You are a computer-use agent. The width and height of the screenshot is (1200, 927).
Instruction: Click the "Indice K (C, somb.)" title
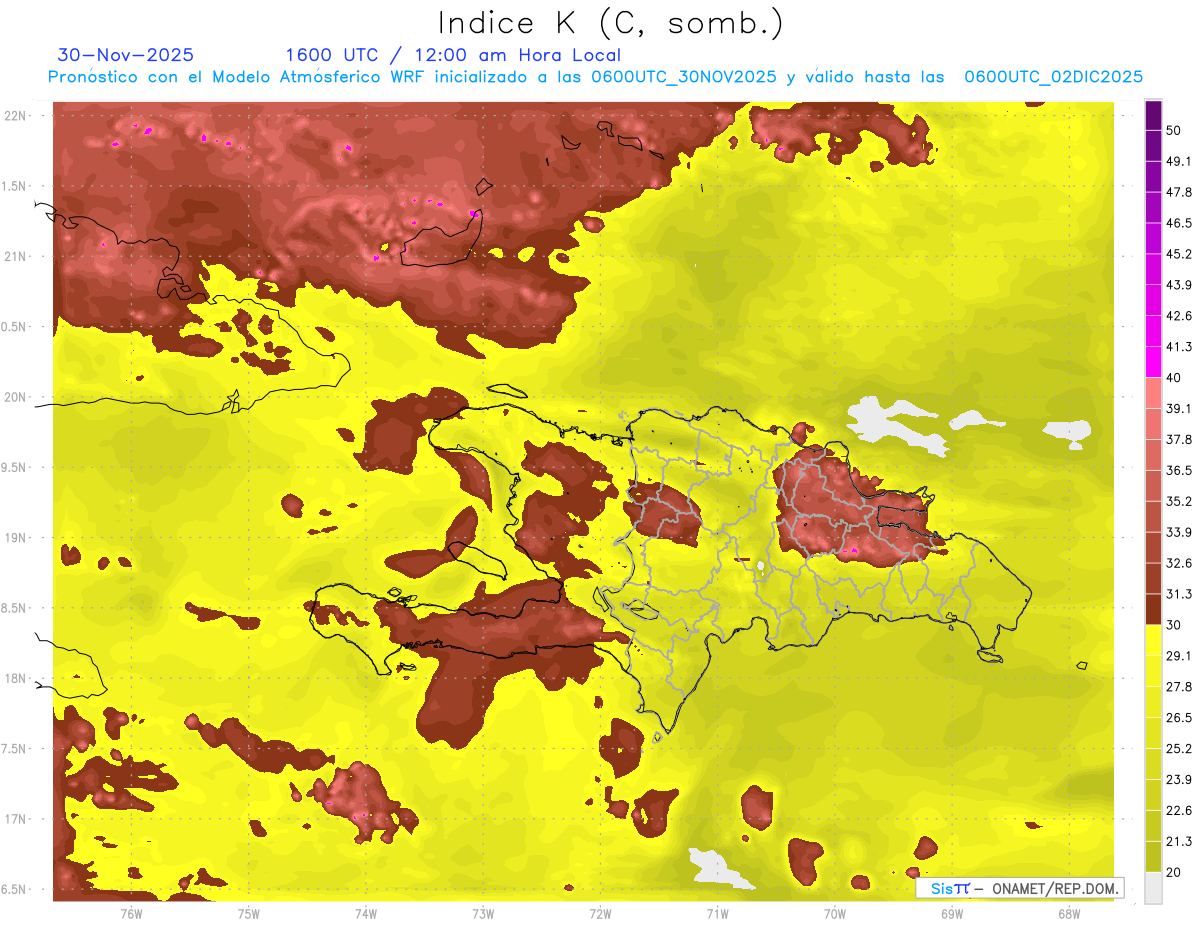(x=611, y=24)
